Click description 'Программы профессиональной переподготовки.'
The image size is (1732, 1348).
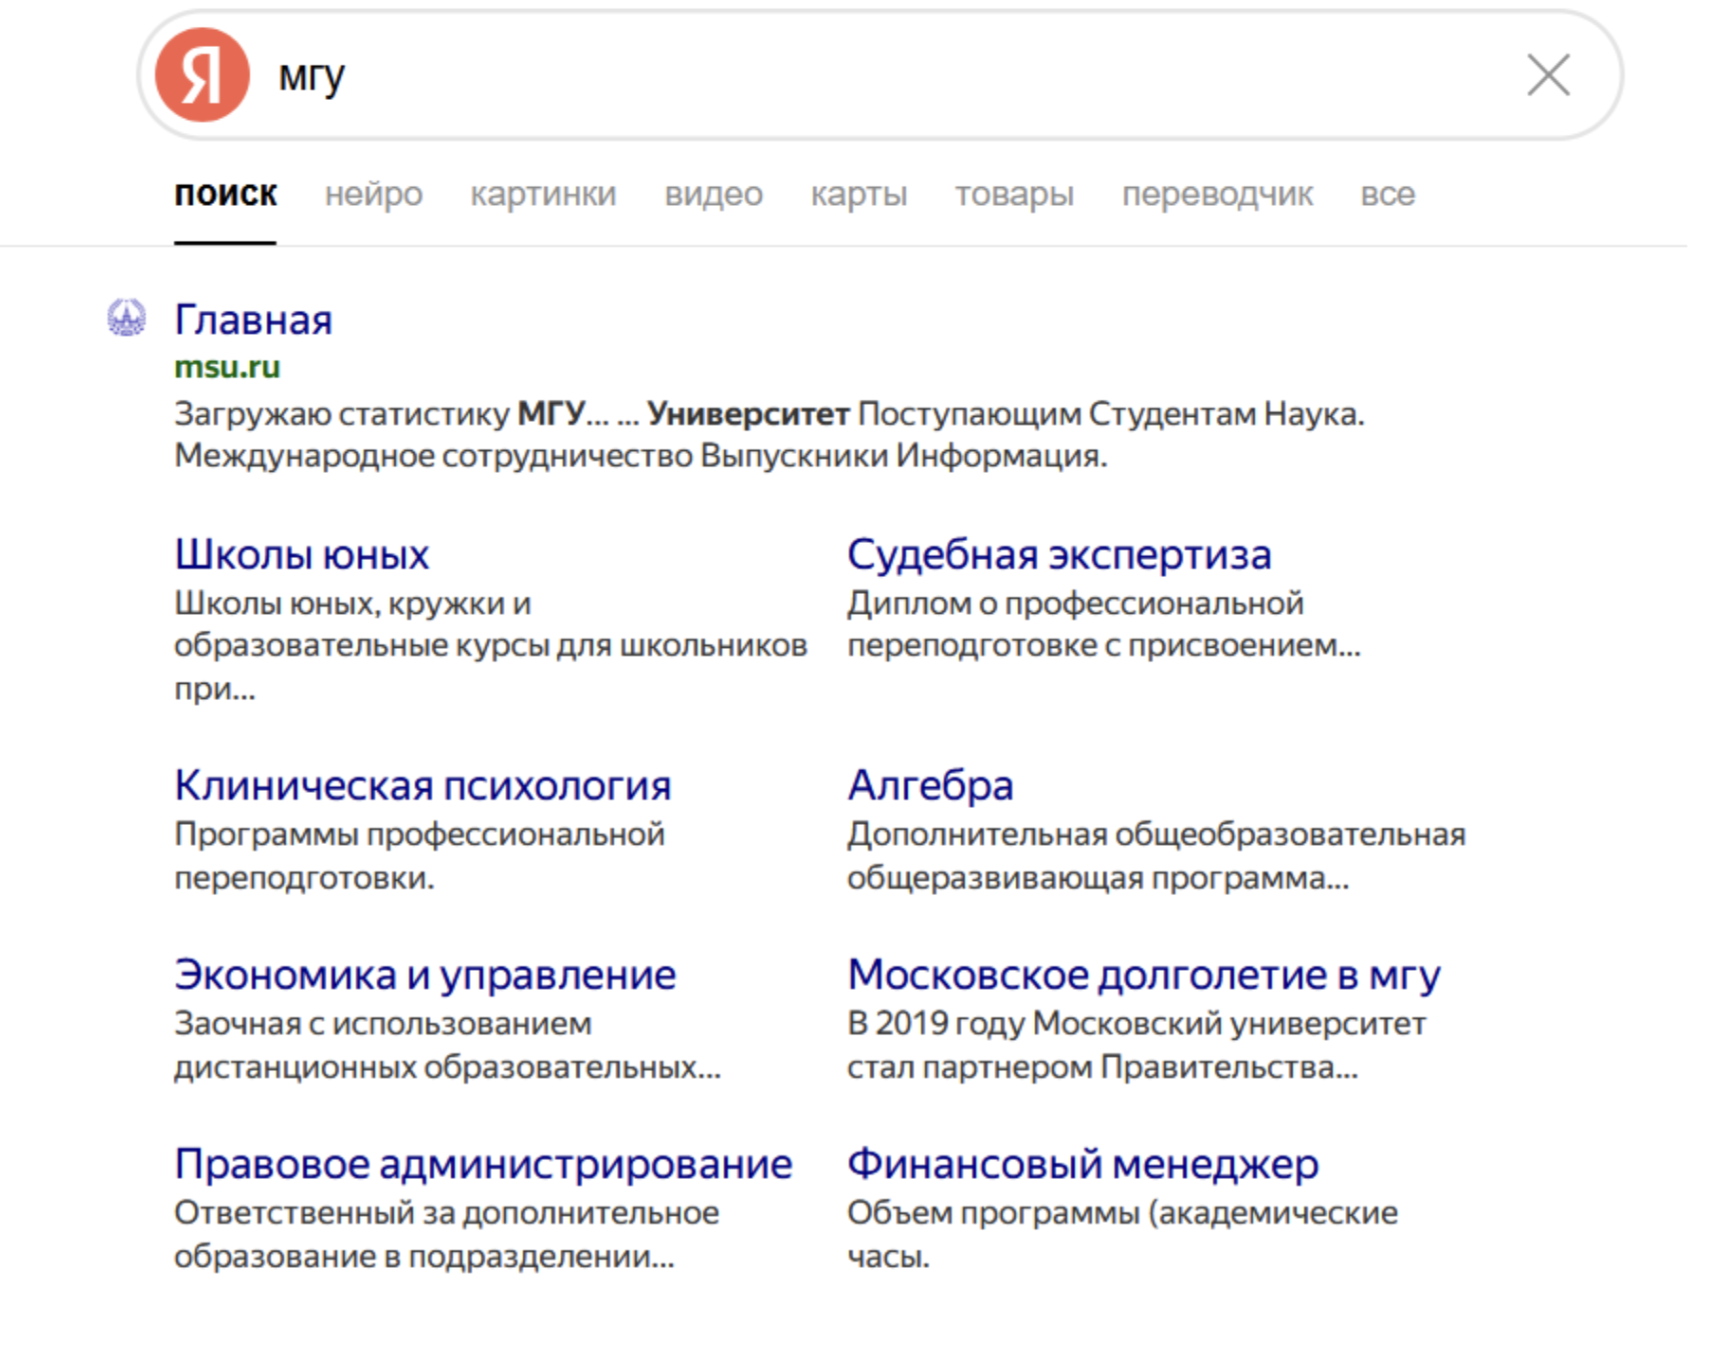419,856
